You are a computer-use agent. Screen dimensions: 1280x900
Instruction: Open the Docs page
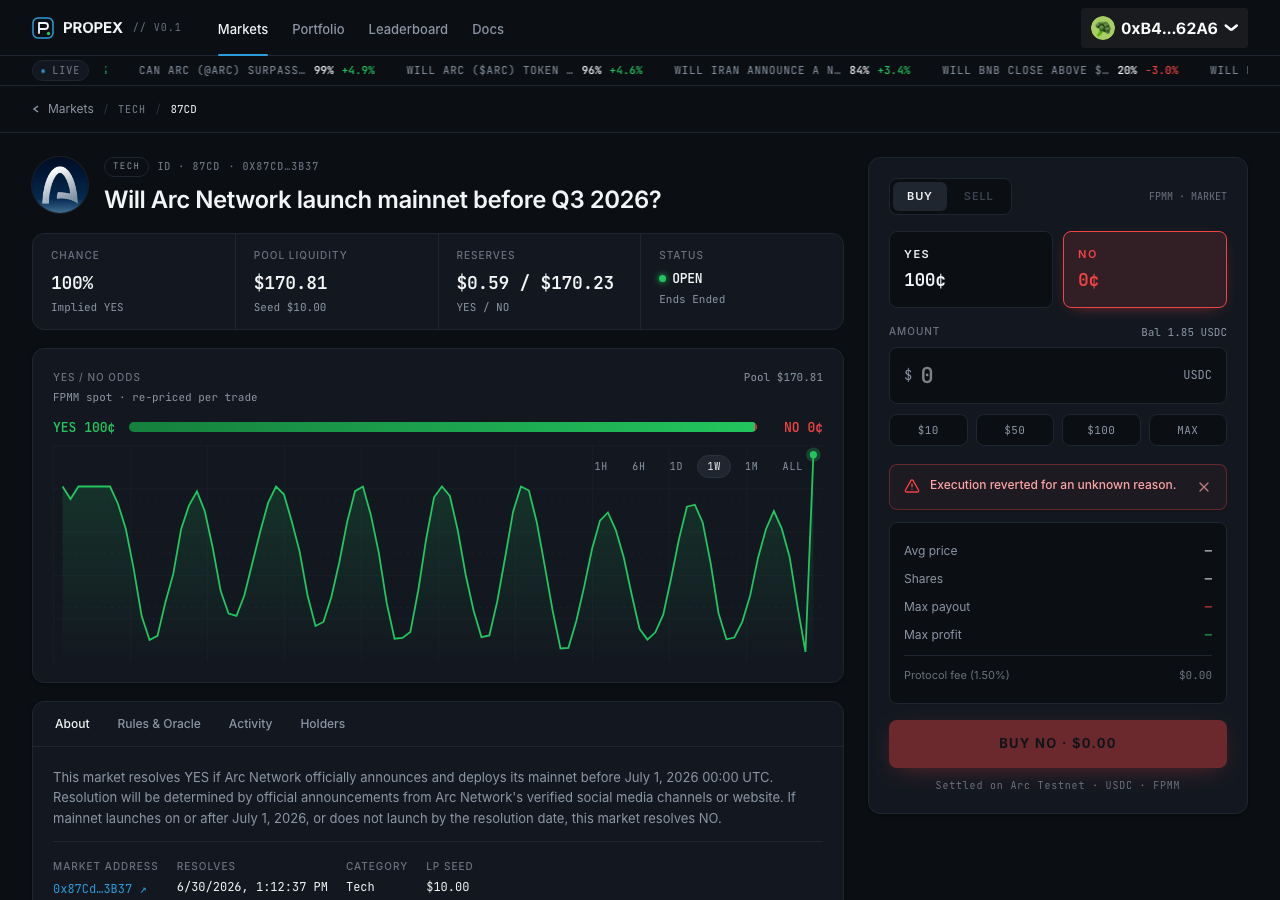(488, 29)
